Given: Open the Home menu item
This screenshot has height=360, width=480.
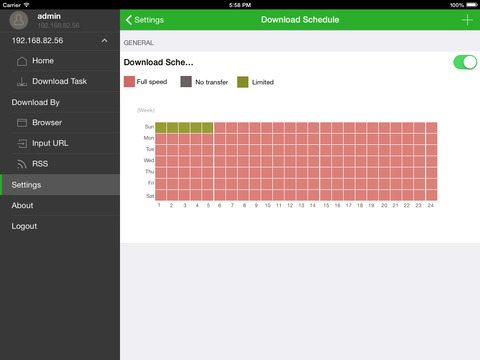Looking at the screenshot, I should click(x=60, y=61).
